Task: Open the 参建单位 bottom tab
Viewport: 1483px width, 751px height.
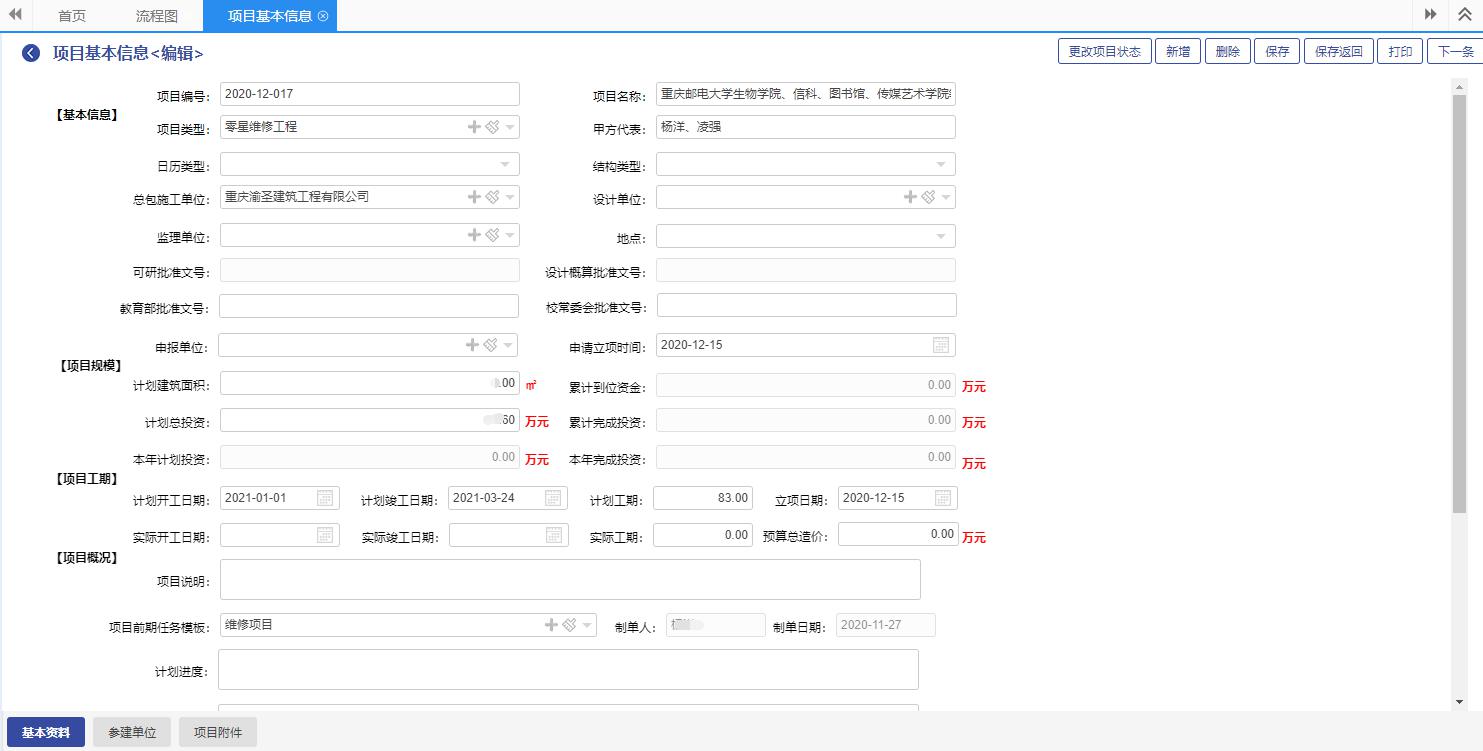Action: point(132,732)
